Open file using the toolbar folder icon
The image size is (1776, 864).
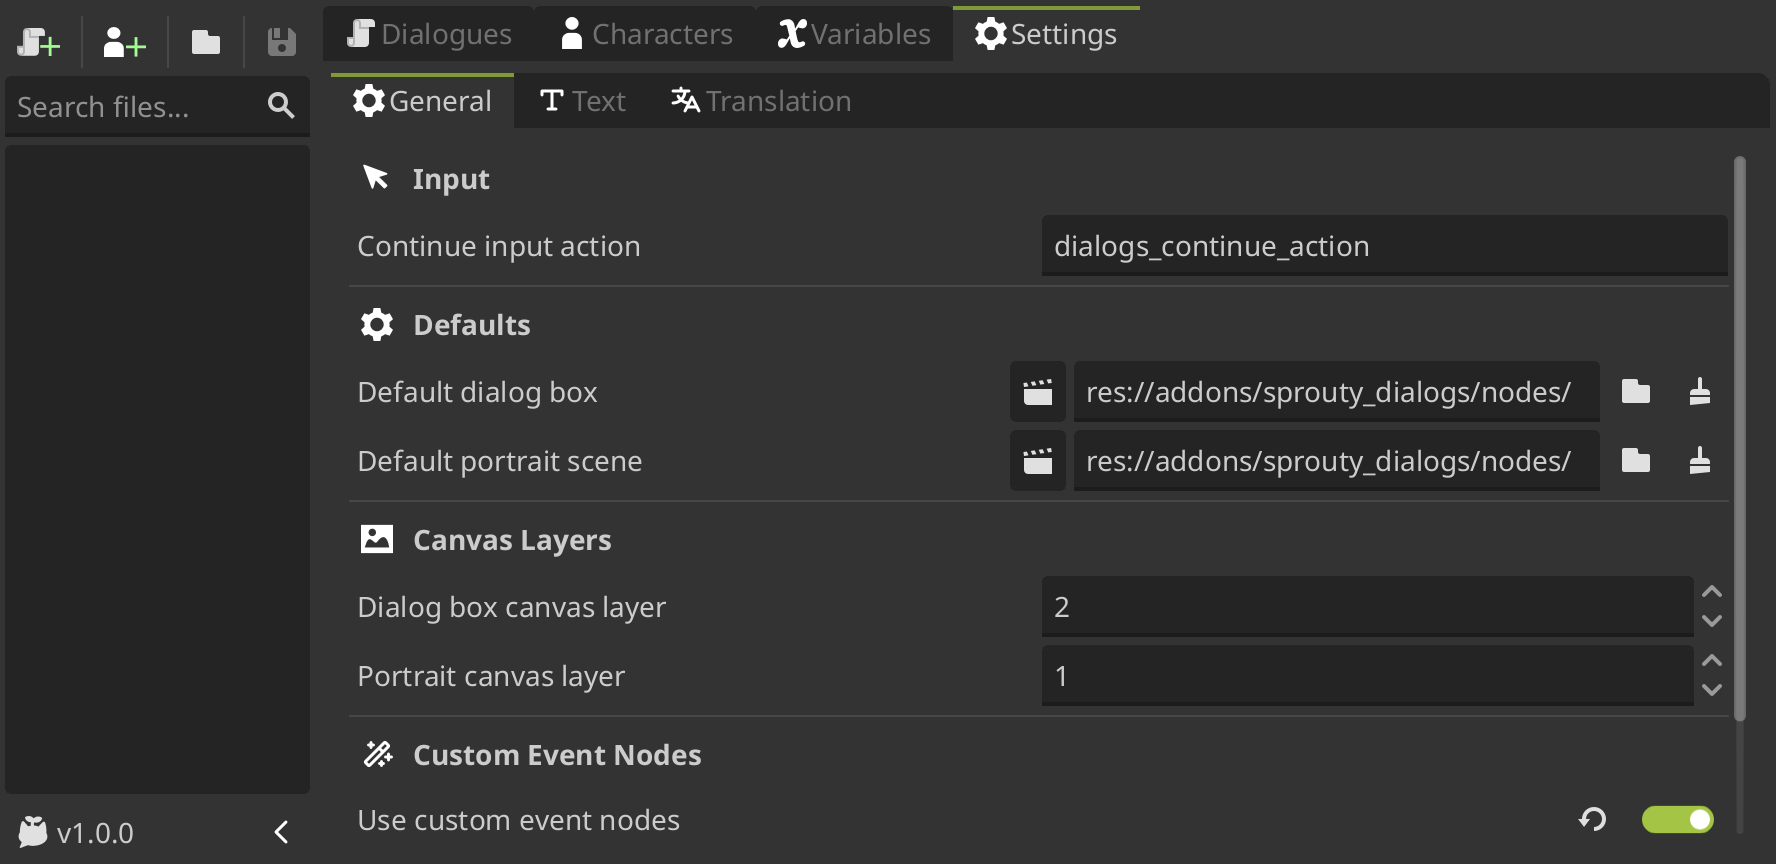[x=206, y=42]
